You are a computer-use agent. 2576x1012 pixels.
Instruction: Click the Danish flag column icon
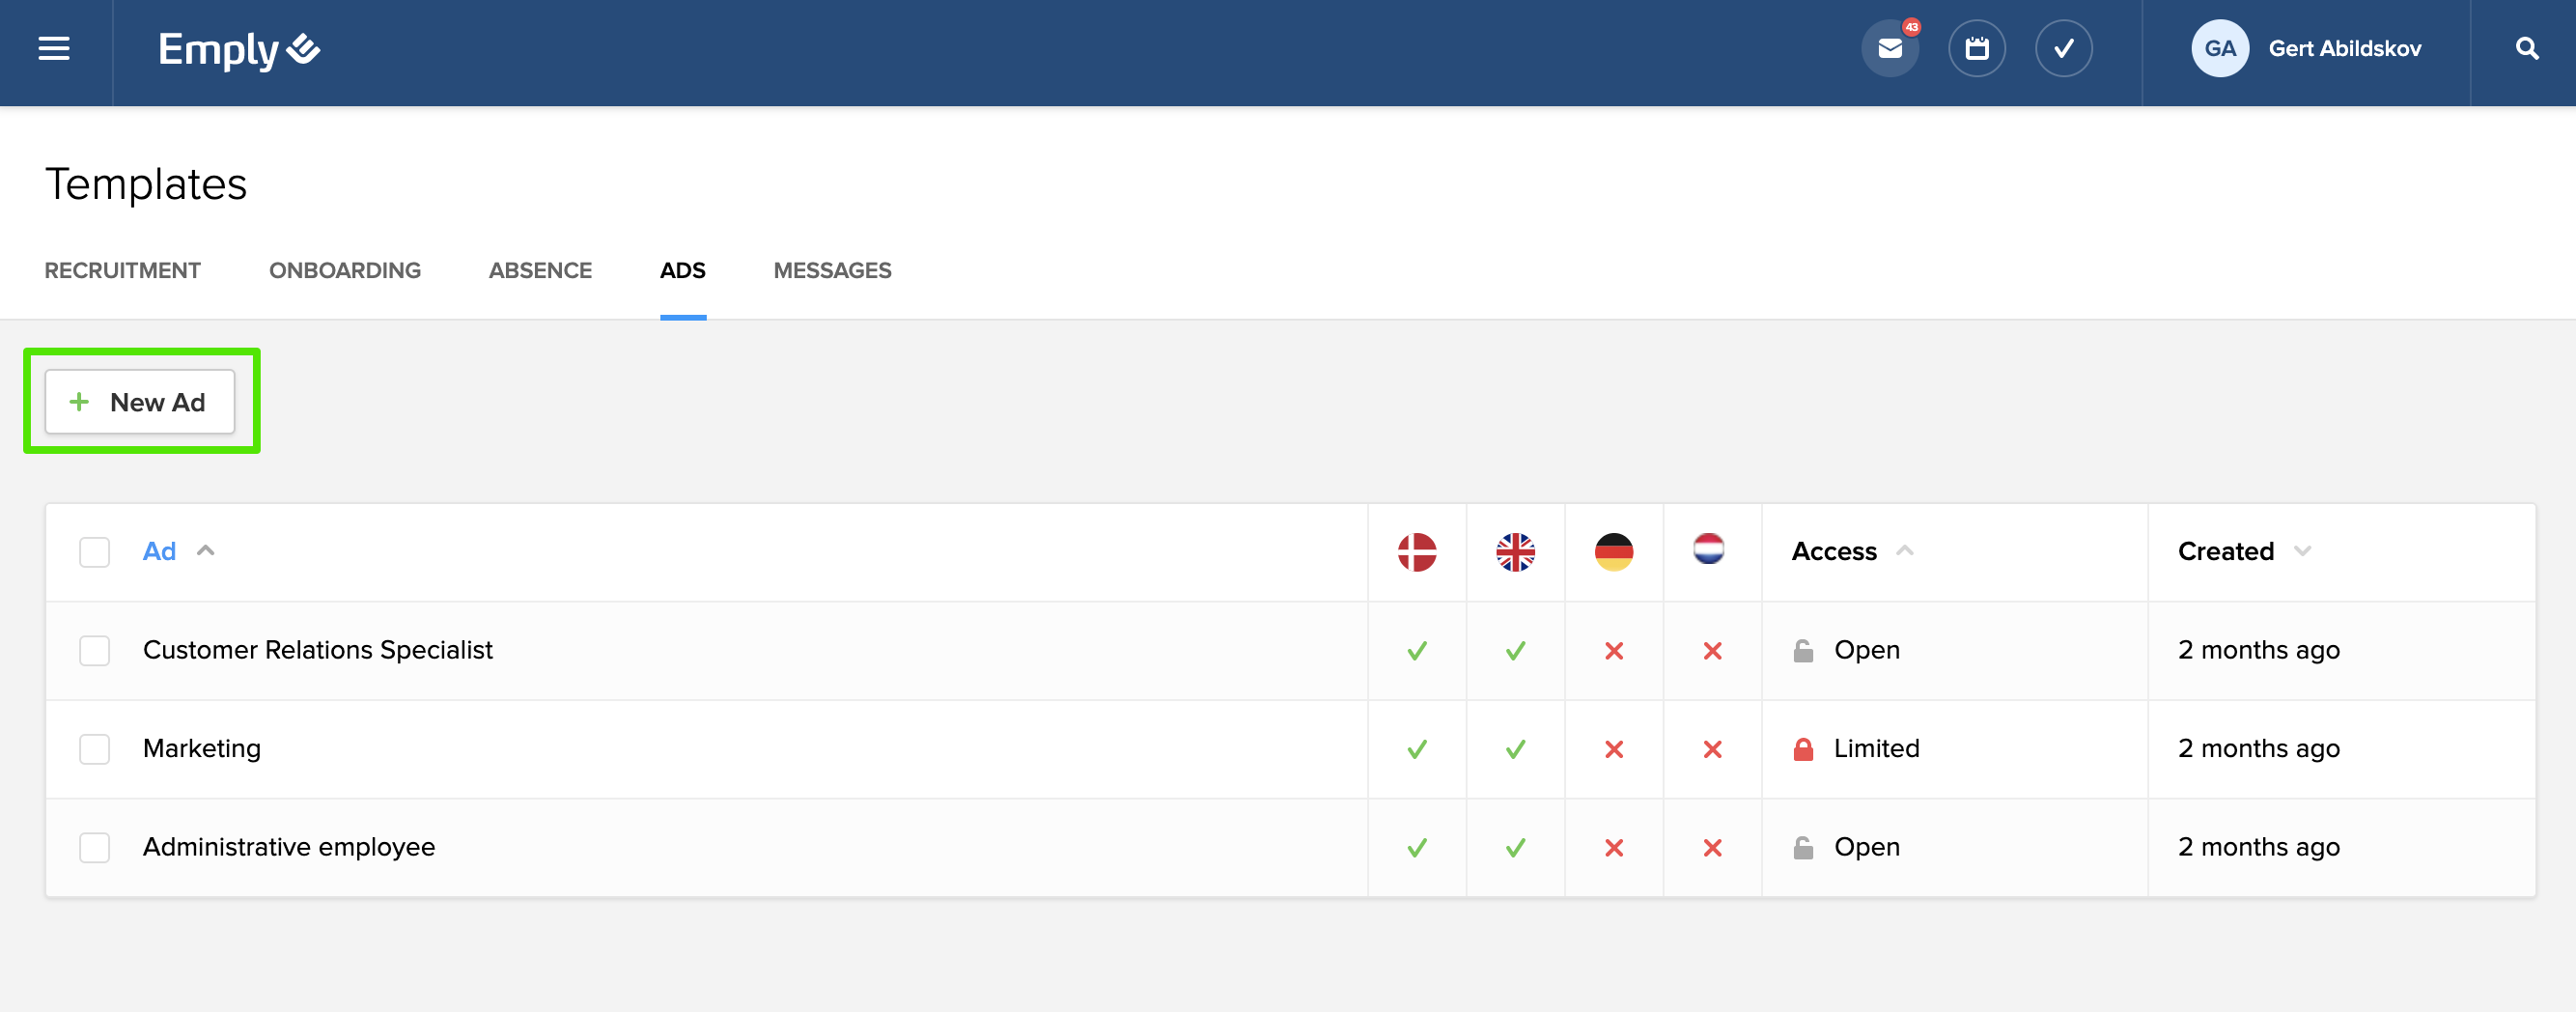(1416, 552)
